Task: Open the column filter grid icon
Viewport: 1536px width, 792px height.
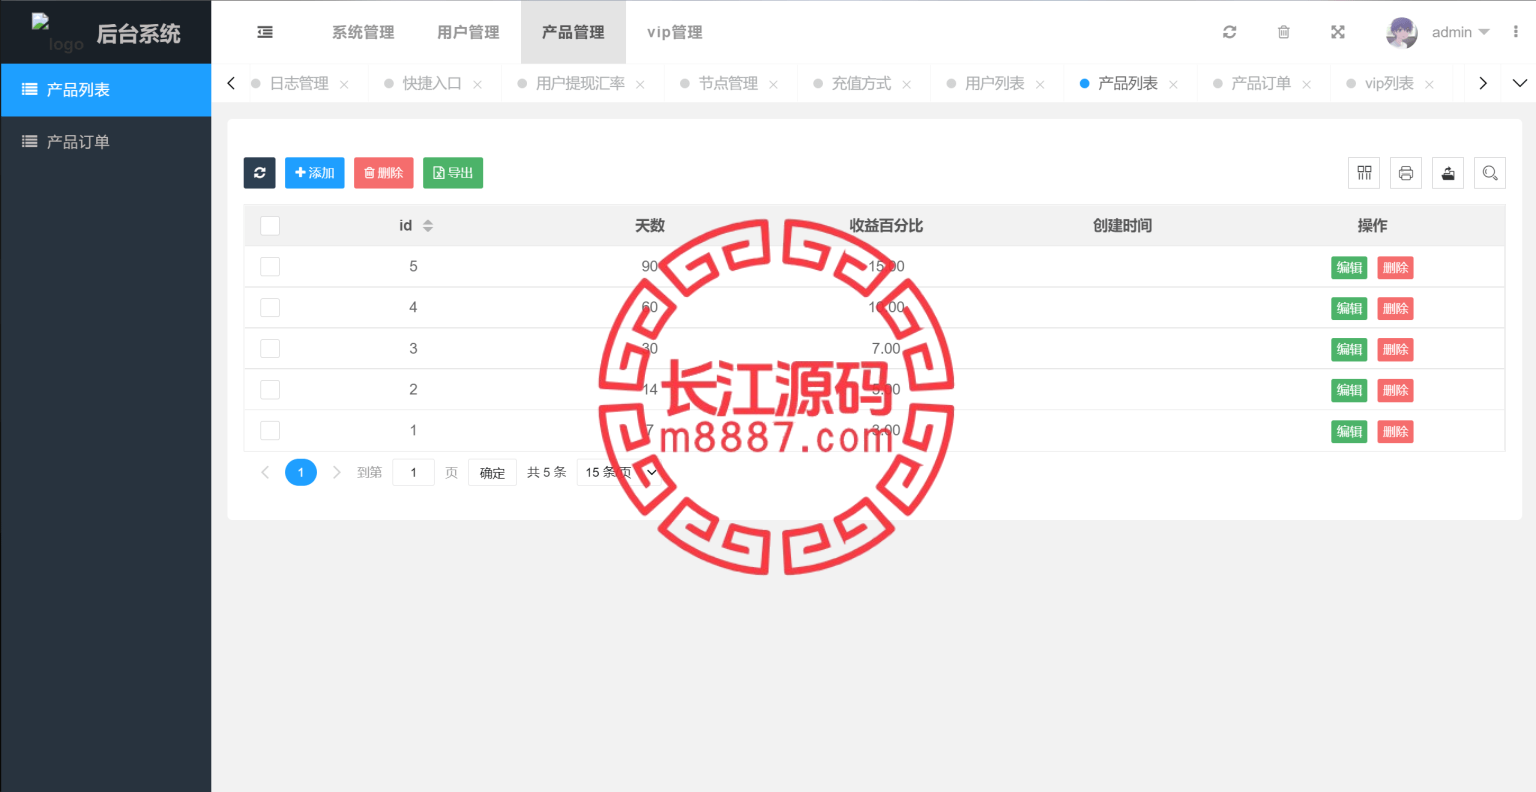Action: click(x=1364, y=173)
